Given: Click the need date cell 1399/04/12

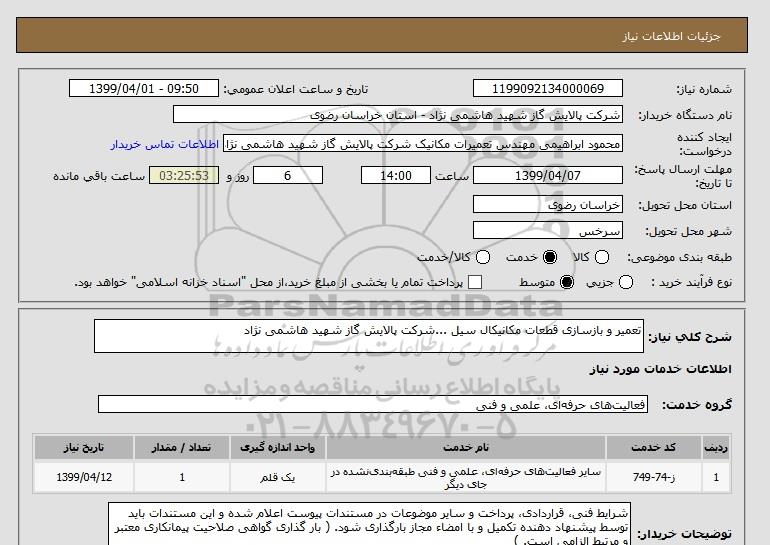Looking at the screenshot, I should [x=84, y=477].
